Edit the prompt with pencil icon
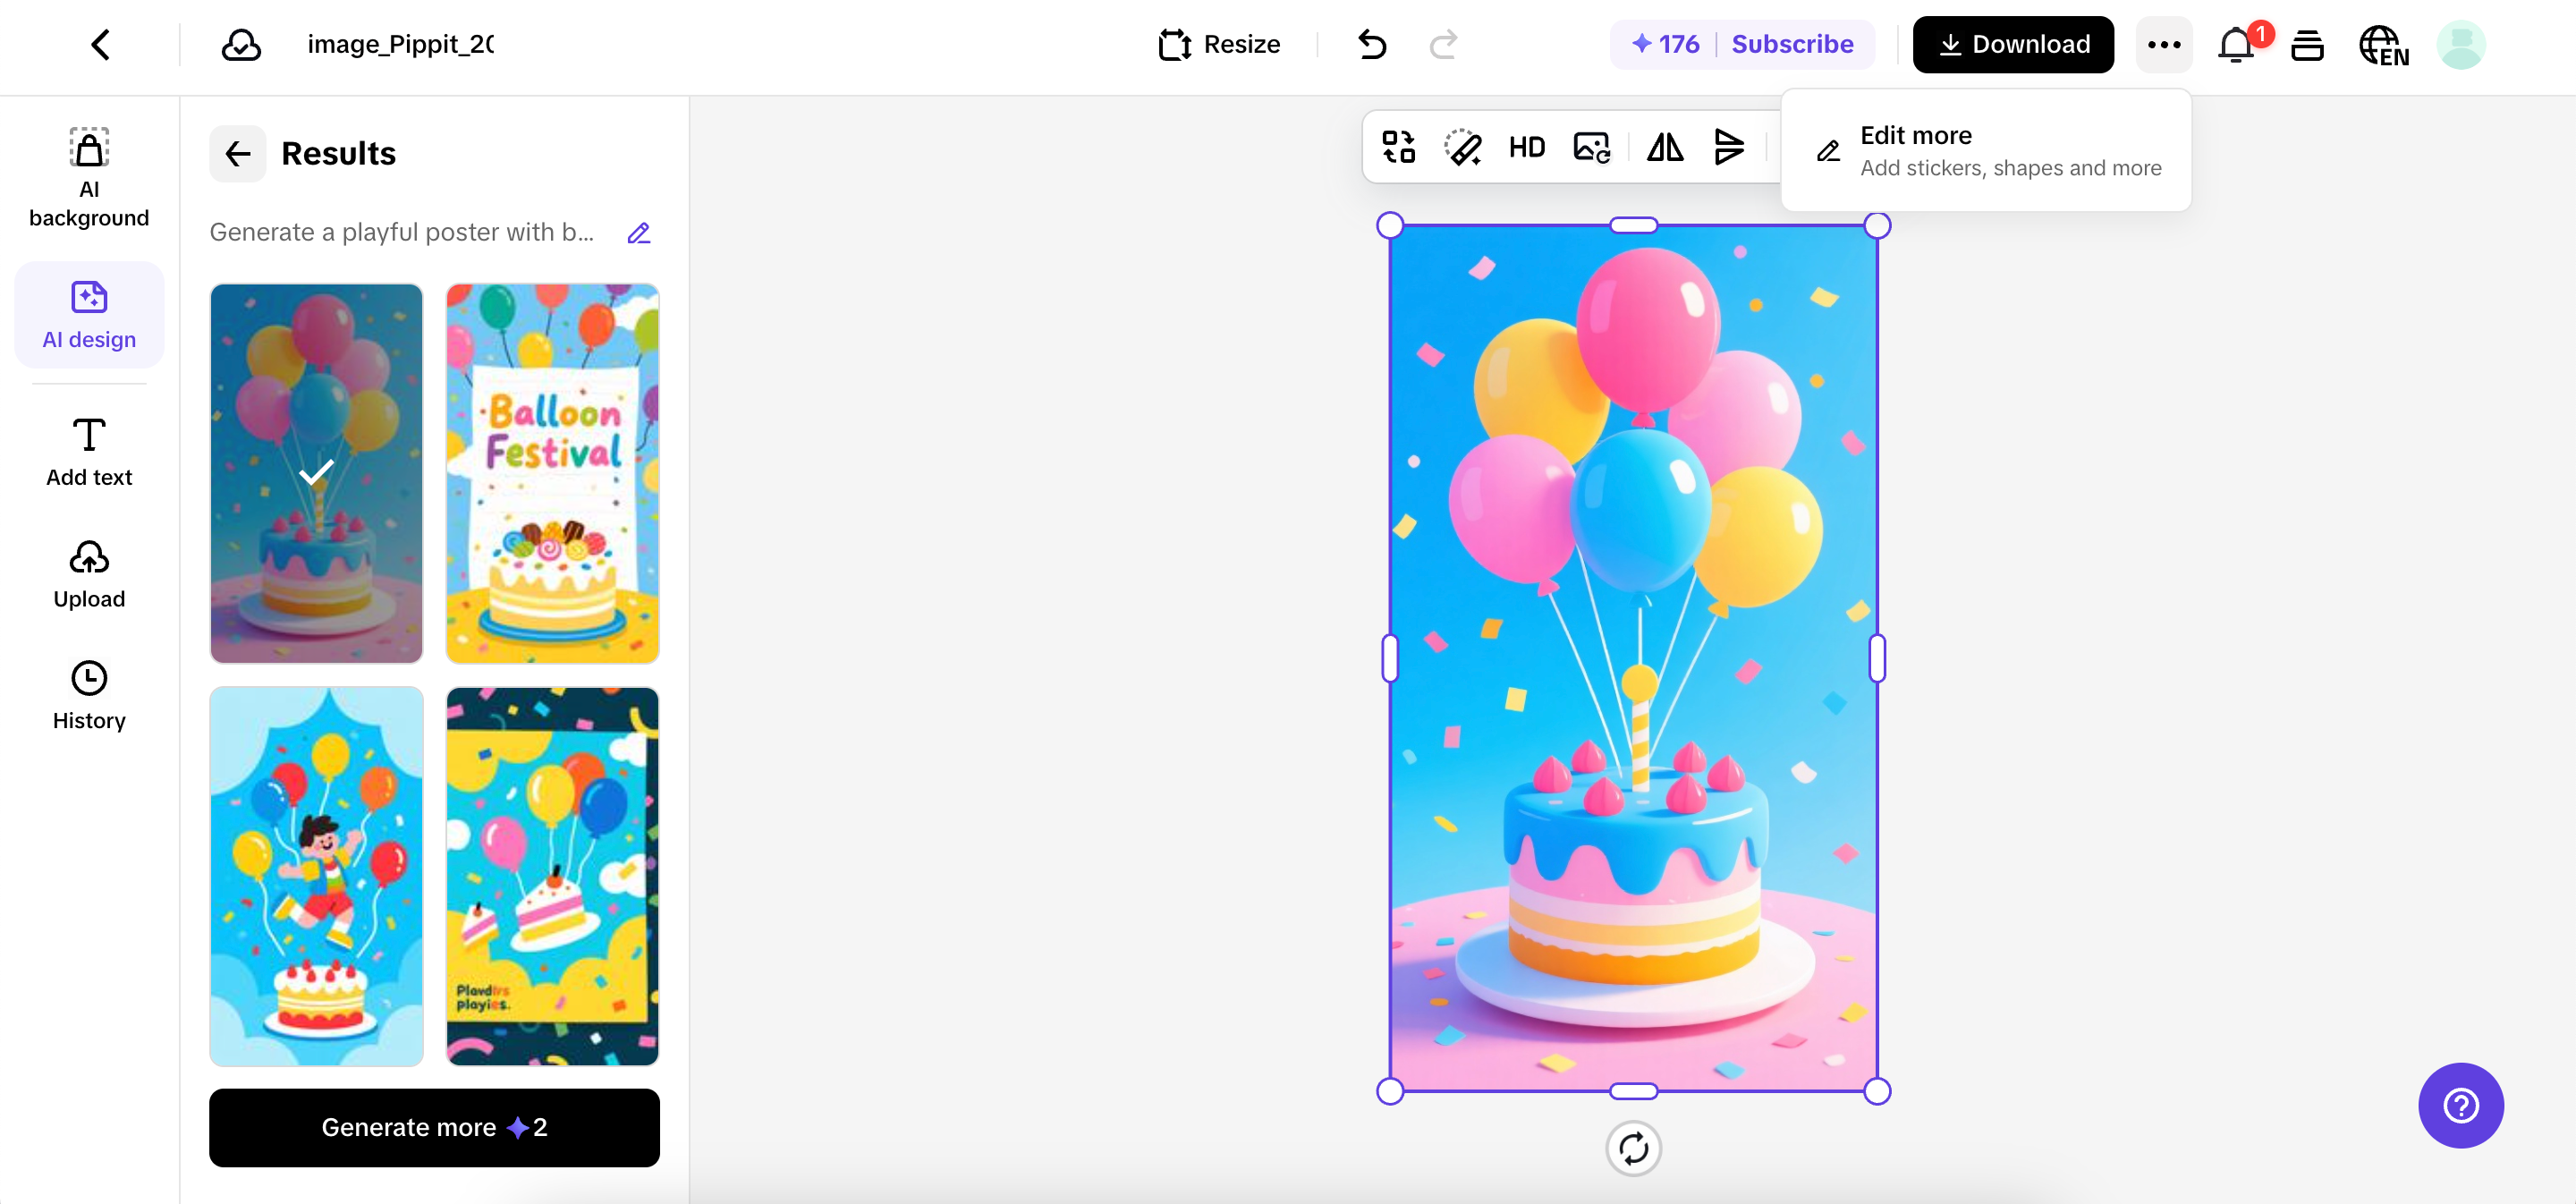2576x1204 pixels. tap(639, 233)
